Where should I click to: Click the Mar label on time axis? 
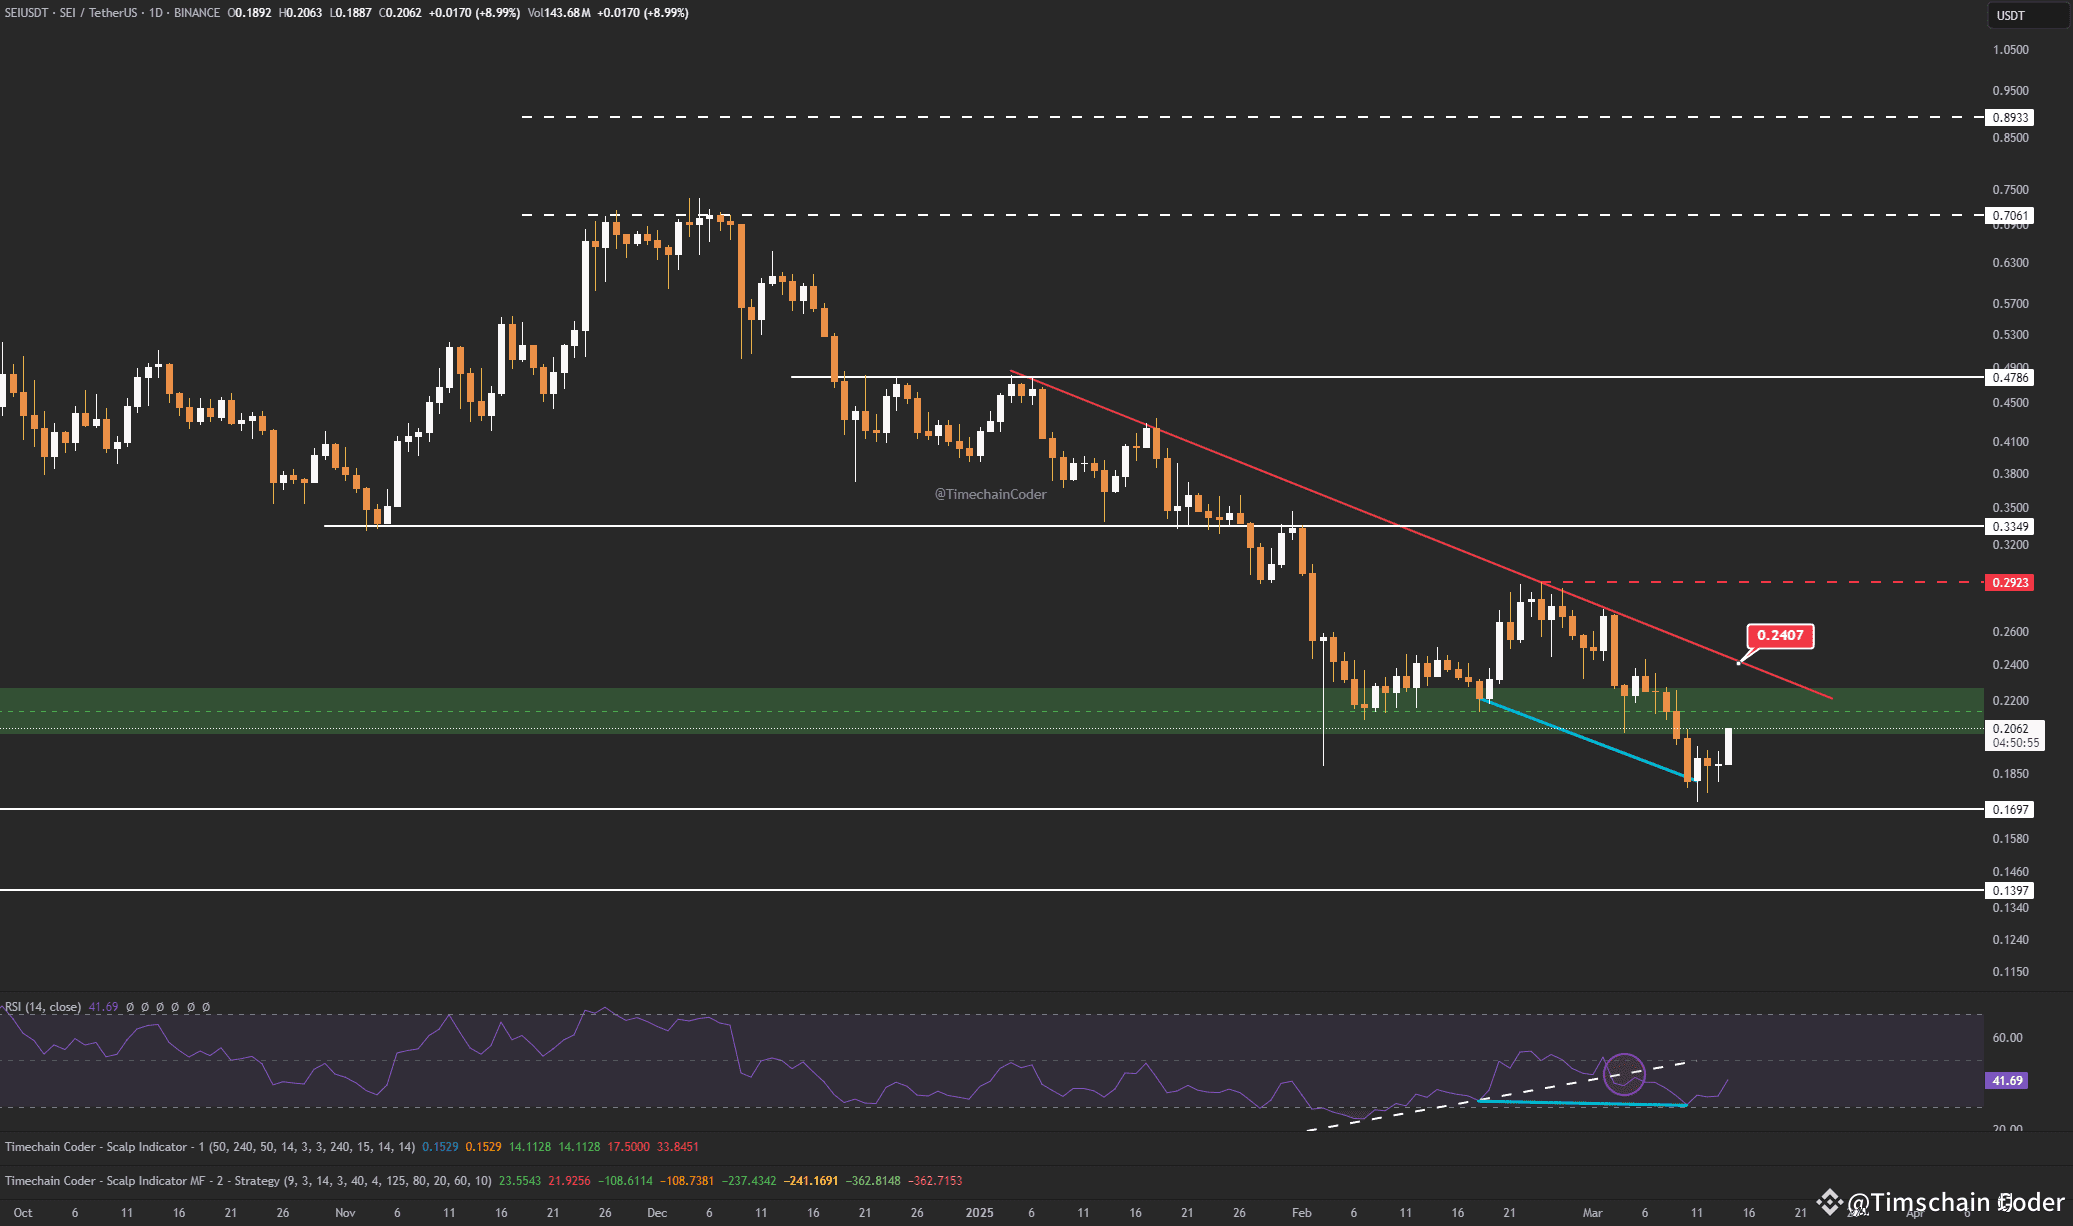tap(1592, 1213)
